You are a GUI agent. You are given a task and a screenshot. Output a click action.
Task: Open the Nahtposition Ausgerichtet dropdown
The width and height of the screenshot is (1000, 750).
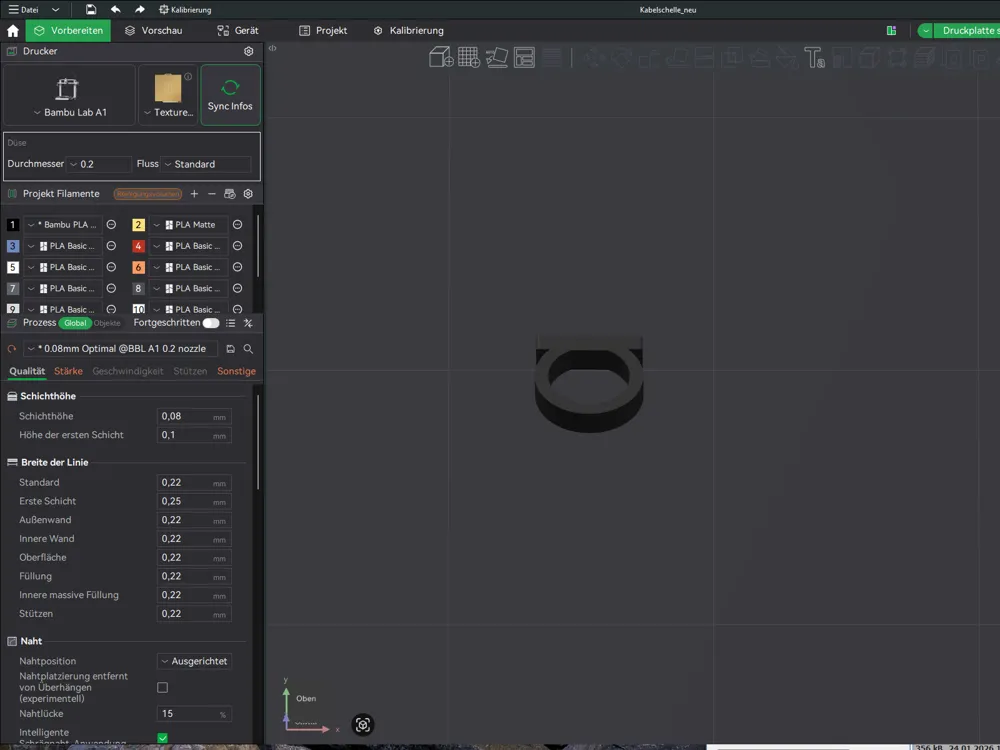tap(194, 661)
